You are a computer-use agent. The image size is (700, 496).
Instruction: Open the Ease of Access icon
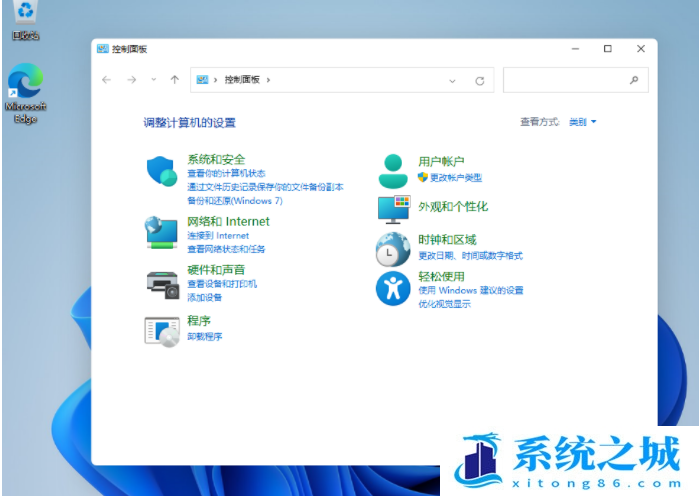pyautogui.click(x=393, y=288)
